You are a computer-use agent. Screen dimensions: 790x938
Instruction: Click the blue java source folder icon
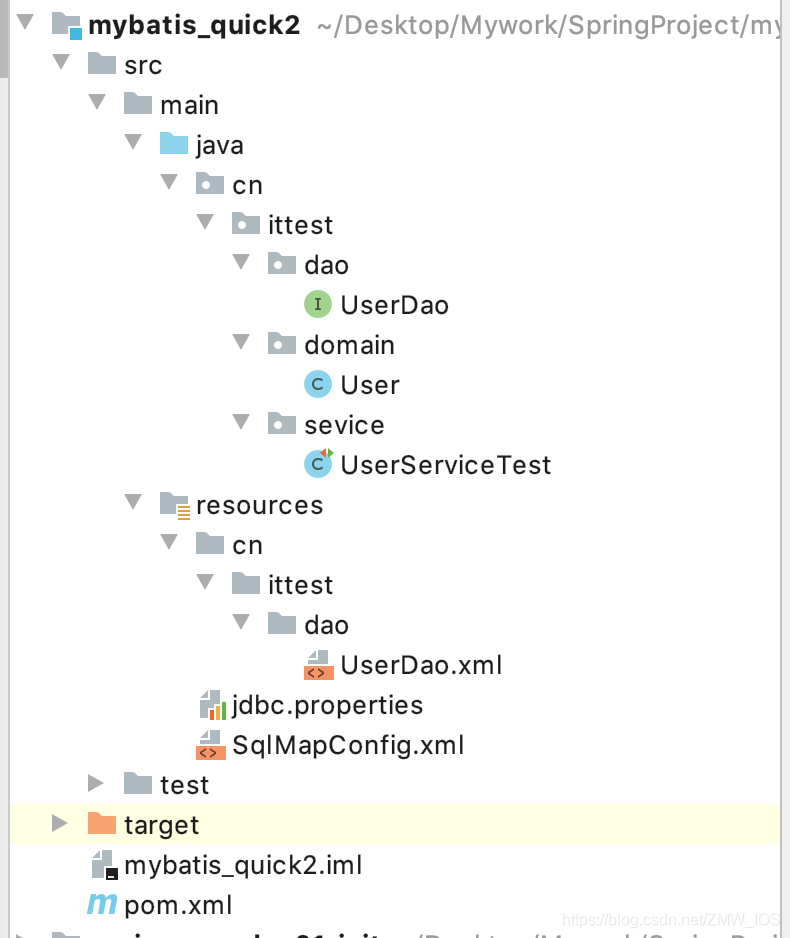(174, 144)
